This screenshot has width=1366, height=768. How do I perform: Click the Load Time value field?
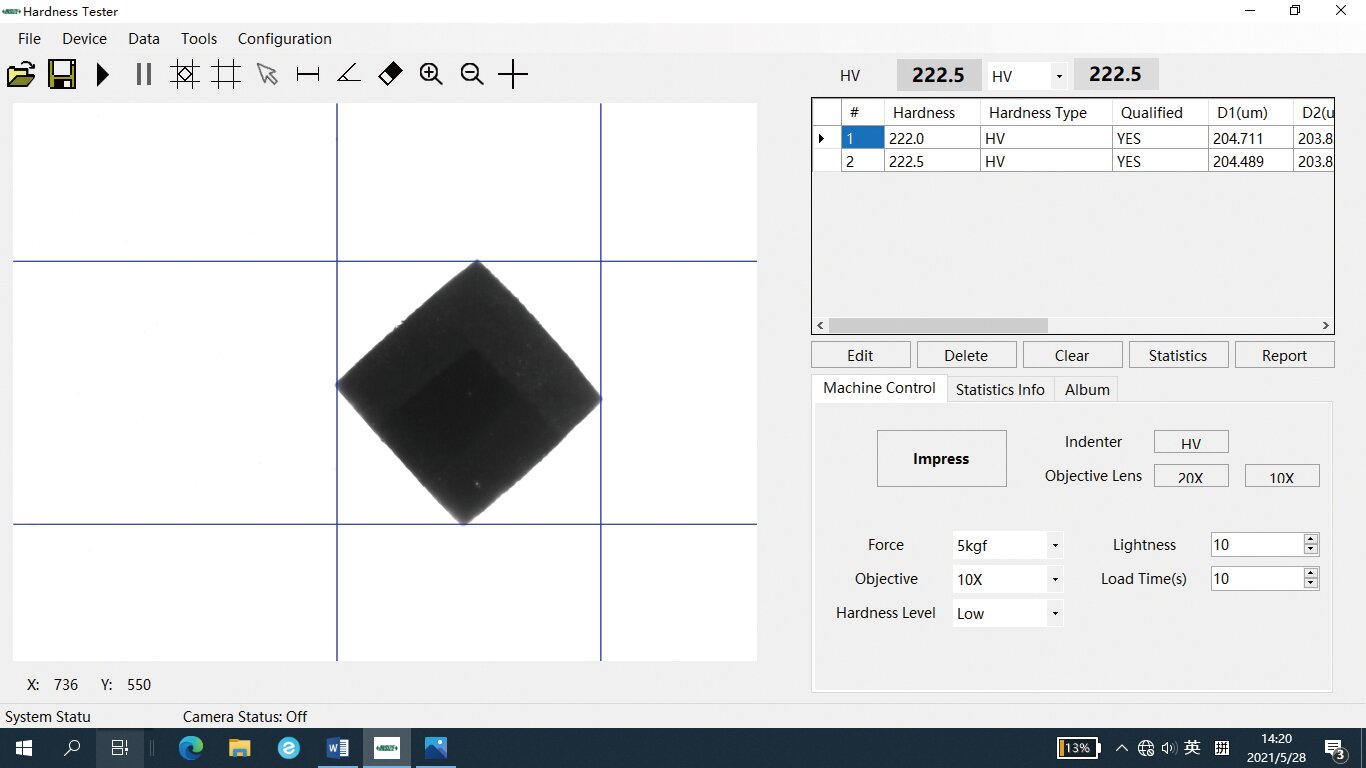1257,579
